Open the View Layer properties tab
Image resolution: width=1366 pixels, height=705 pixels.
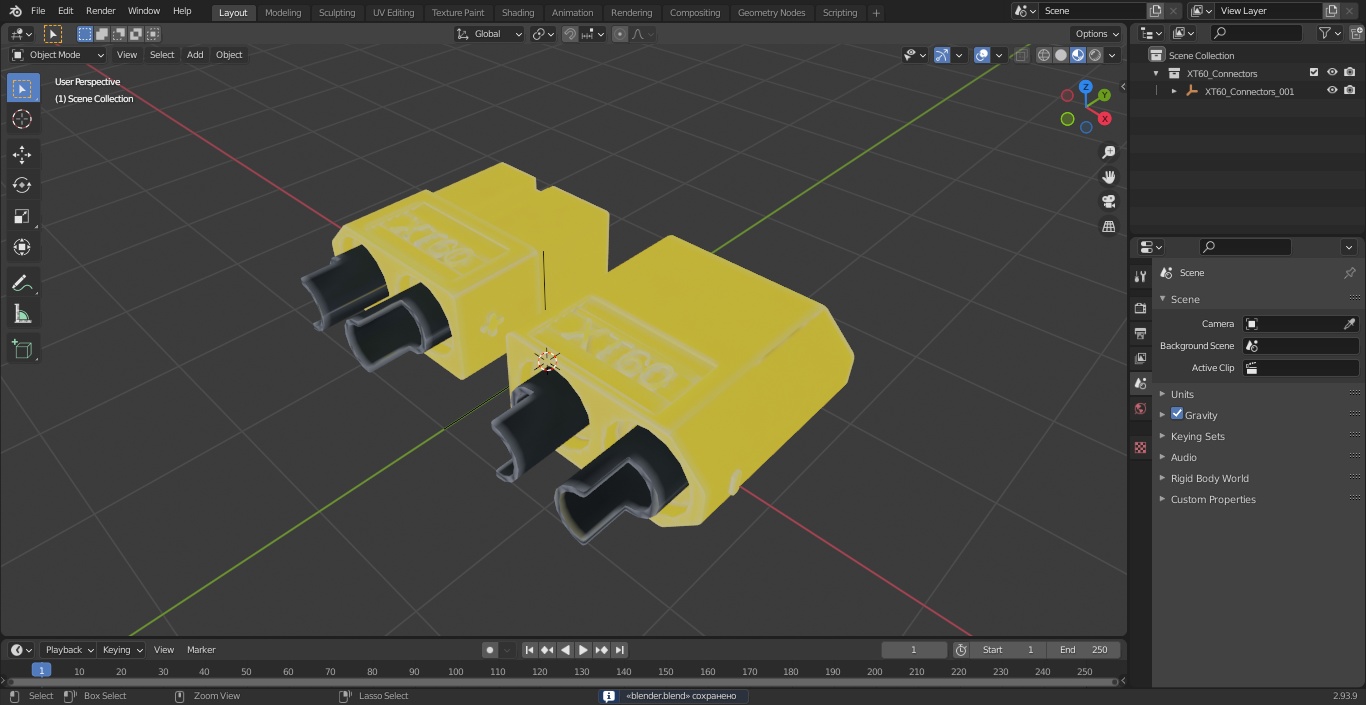[1140, 358]
